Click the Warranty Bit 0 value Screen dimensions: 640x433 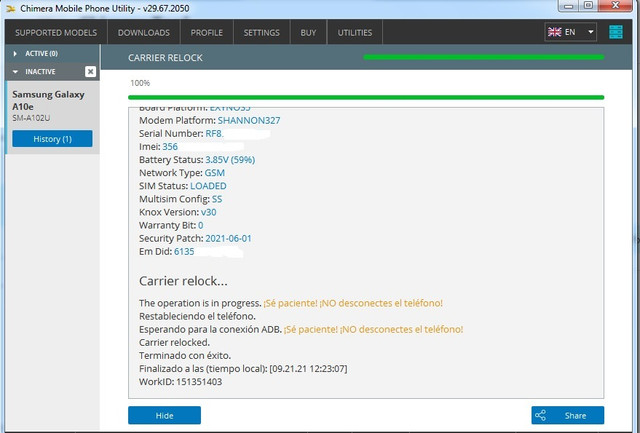pyautogui.click(x=200, y=225)
